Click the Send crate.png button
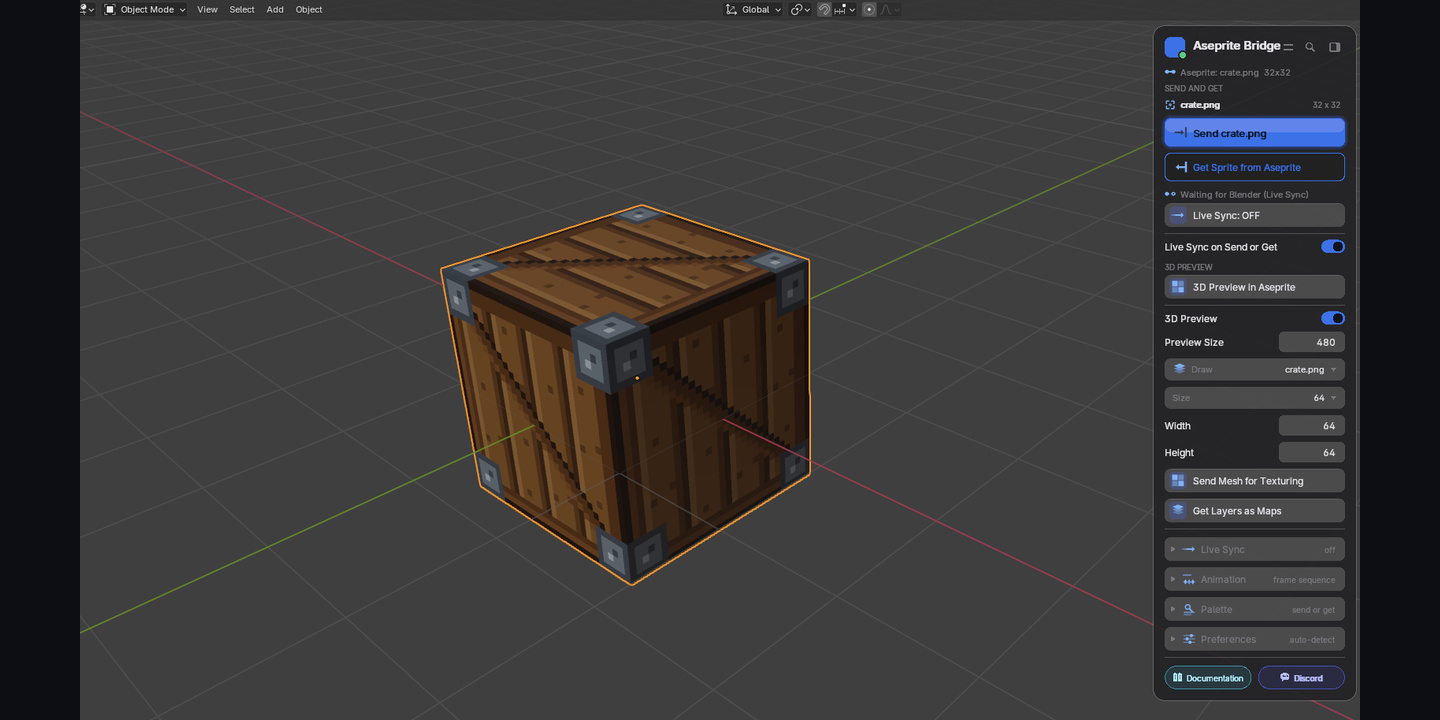The width and height of the screenshot is (1440, 720). pos(1255,133)
